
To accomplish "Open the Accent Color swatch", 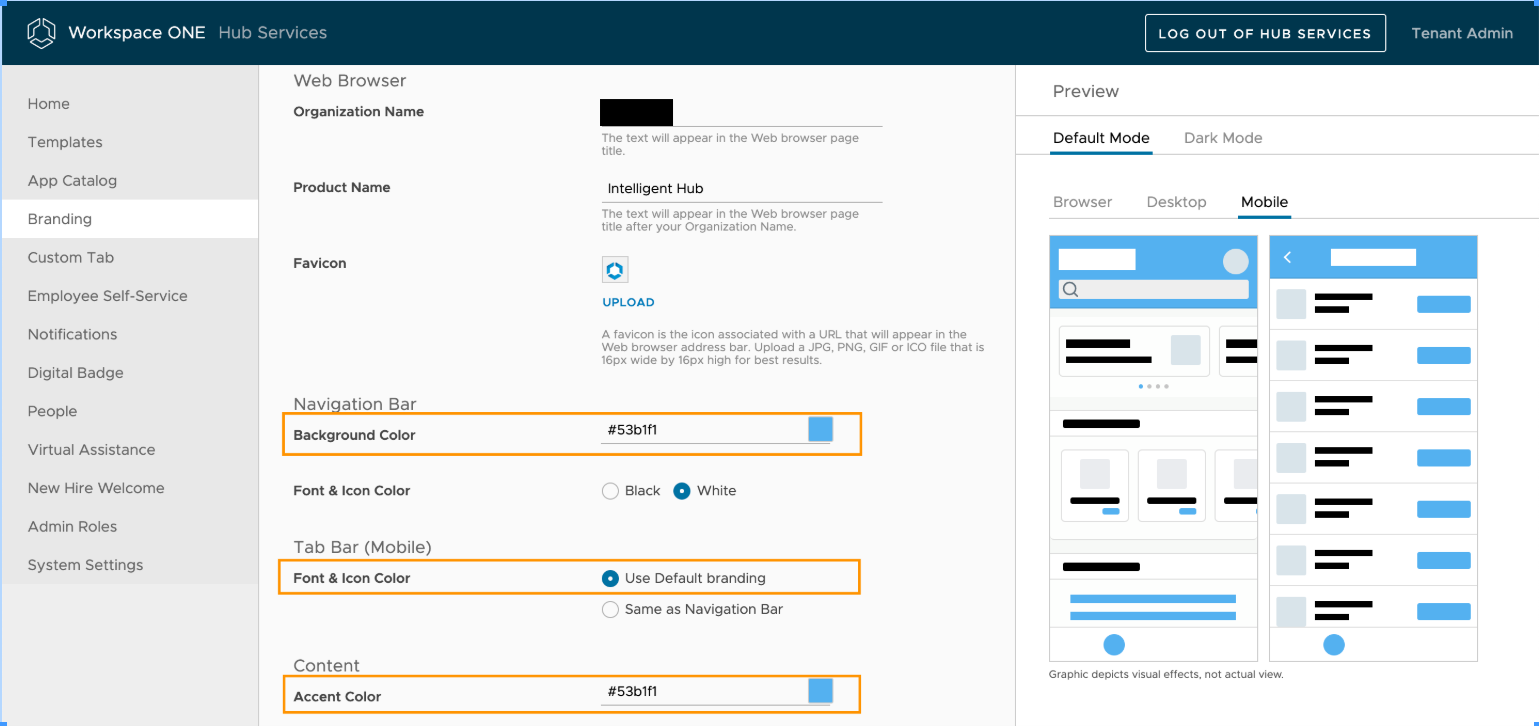I will [x=820, y=691].
